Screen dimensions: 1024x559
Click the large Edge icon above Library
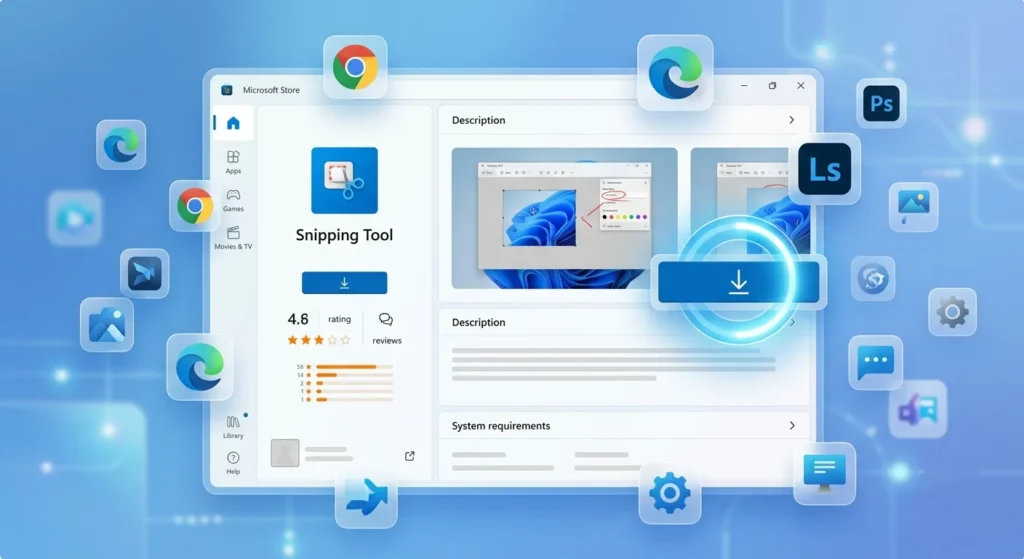click(x=200, y=367)
